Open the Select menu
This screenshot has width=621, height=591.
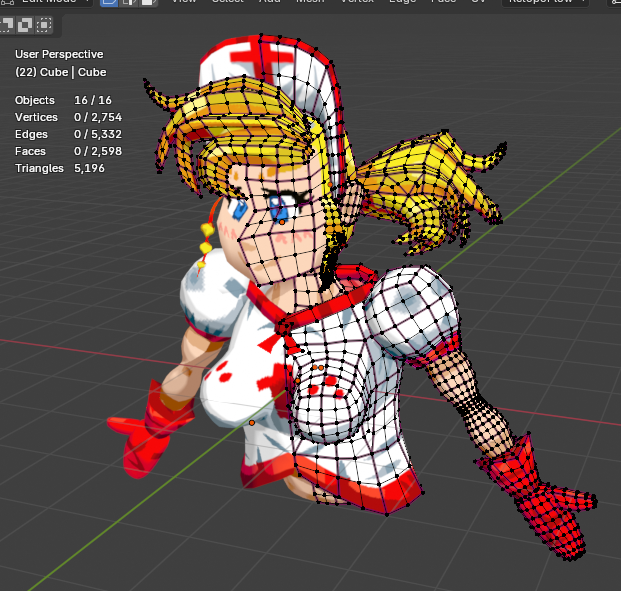228,2
